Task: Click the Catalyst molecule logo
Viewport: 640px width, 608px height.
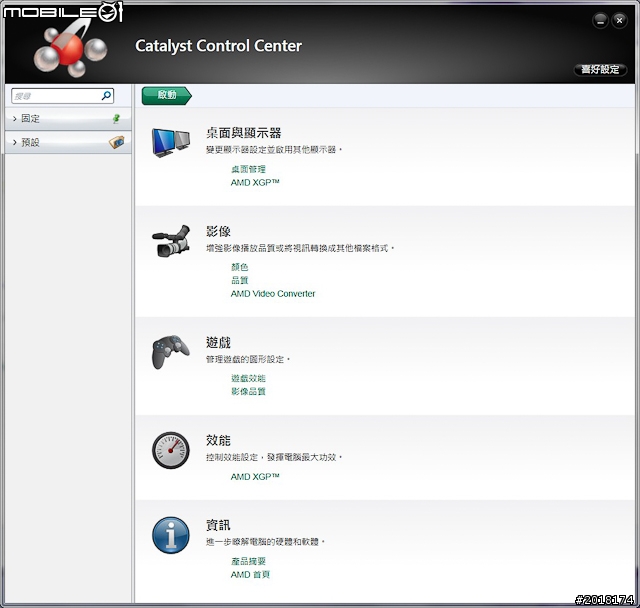Action: point(71,50)
